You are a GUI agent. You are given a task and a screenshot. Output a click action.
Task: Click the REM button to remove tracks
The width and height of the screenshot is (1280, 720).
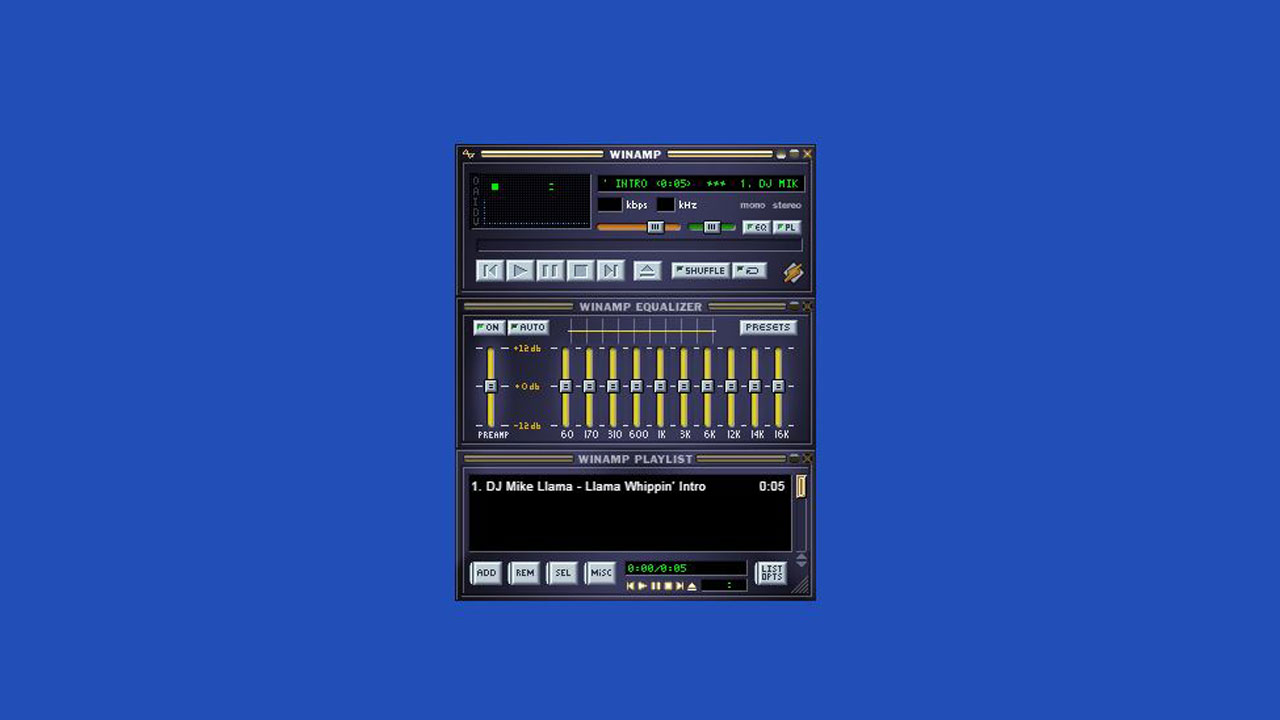(524, 573)
